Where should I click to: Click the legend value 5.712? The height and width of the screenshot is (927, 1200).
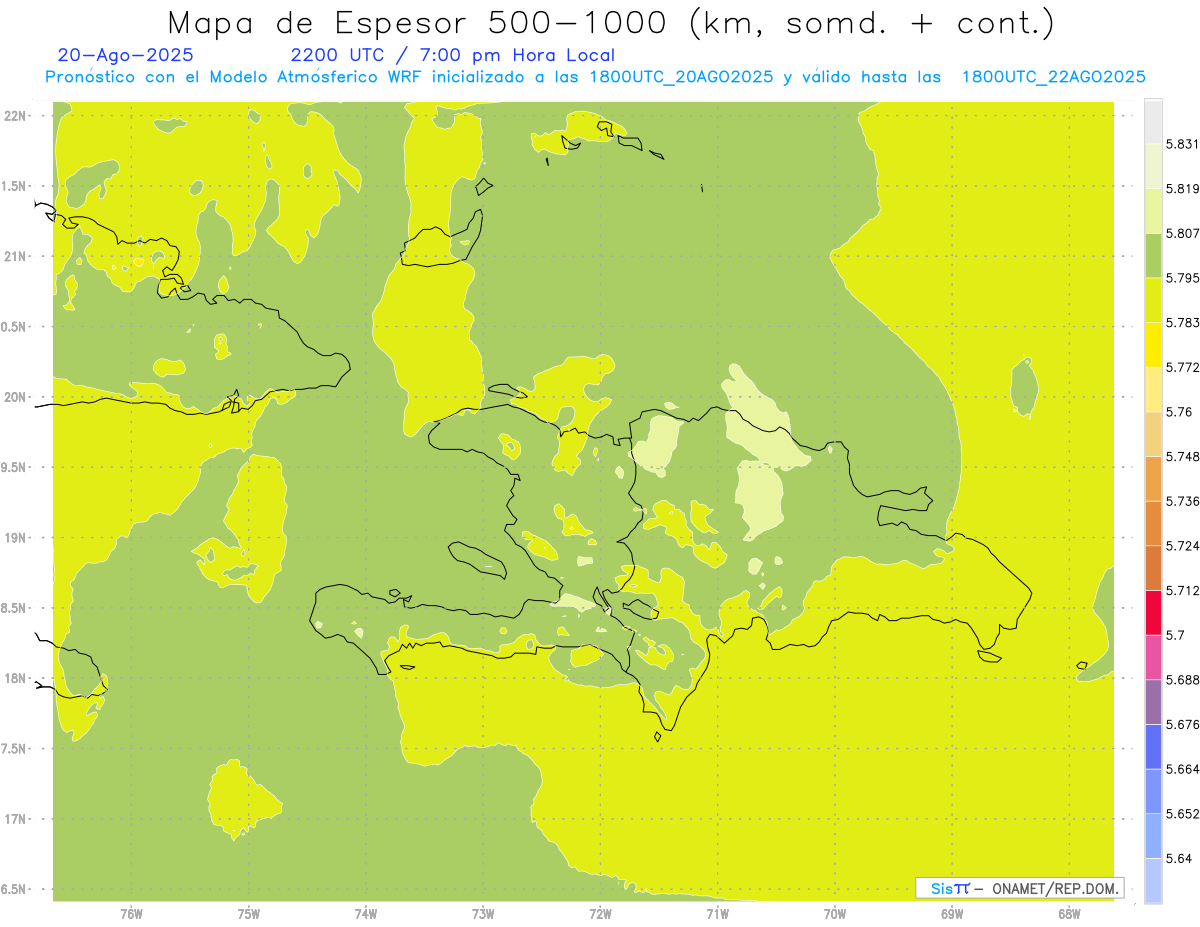click(1182, 590)
